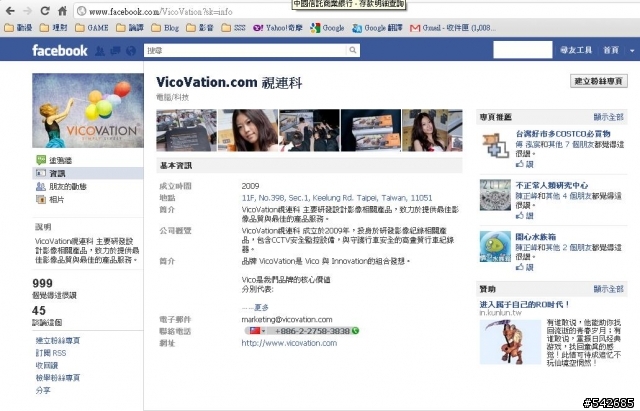Image resolution: width=640 pixels, height=411 pixels.
Task: Open Google Translate bookmark
Action: tap(378, 28)
